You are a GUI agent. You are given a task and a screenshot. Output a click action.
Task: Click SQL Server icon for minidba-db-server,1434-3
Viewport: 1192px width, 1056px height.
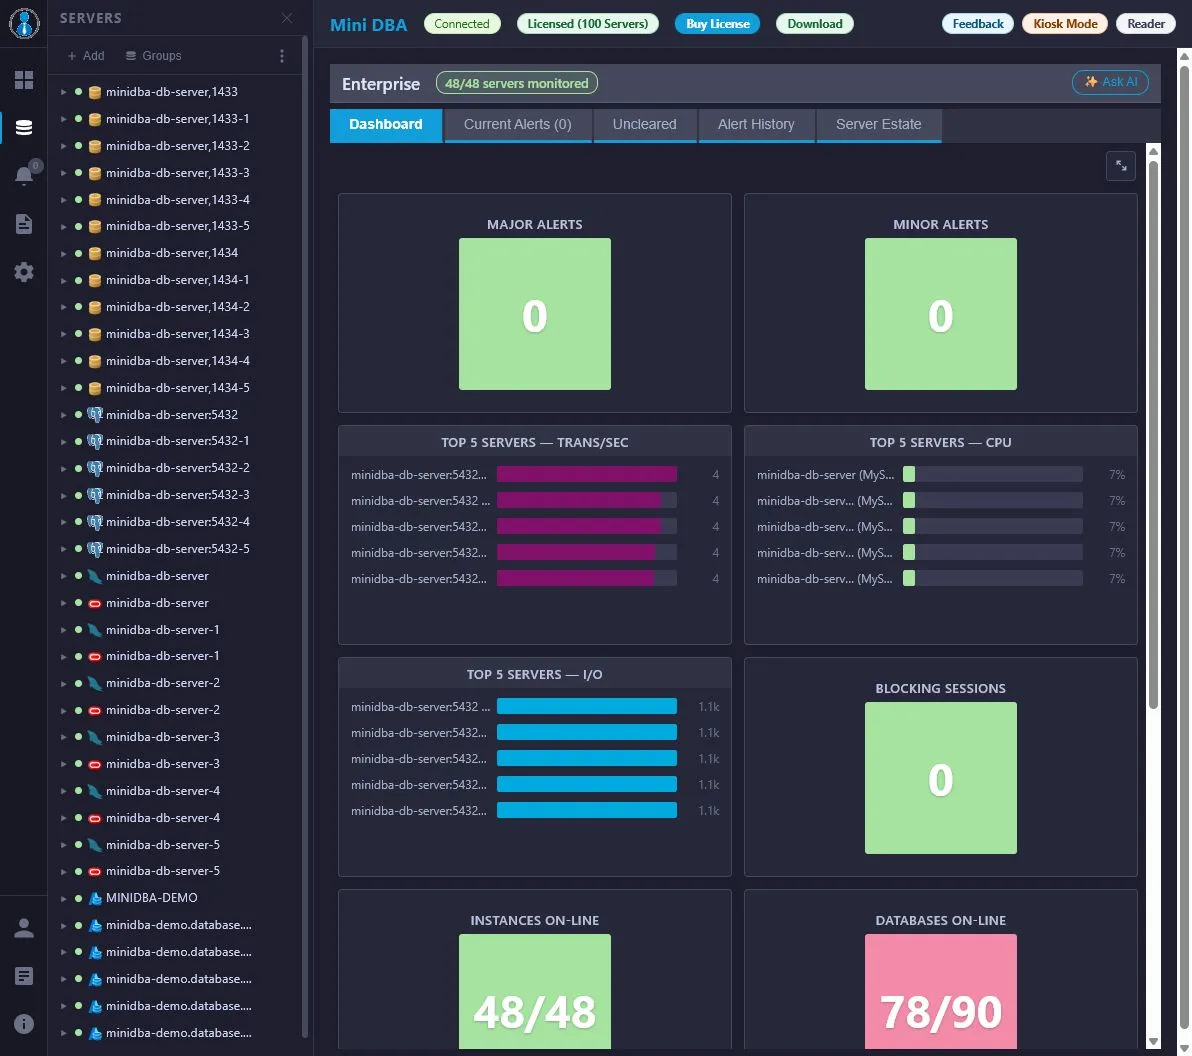(95, 335)
